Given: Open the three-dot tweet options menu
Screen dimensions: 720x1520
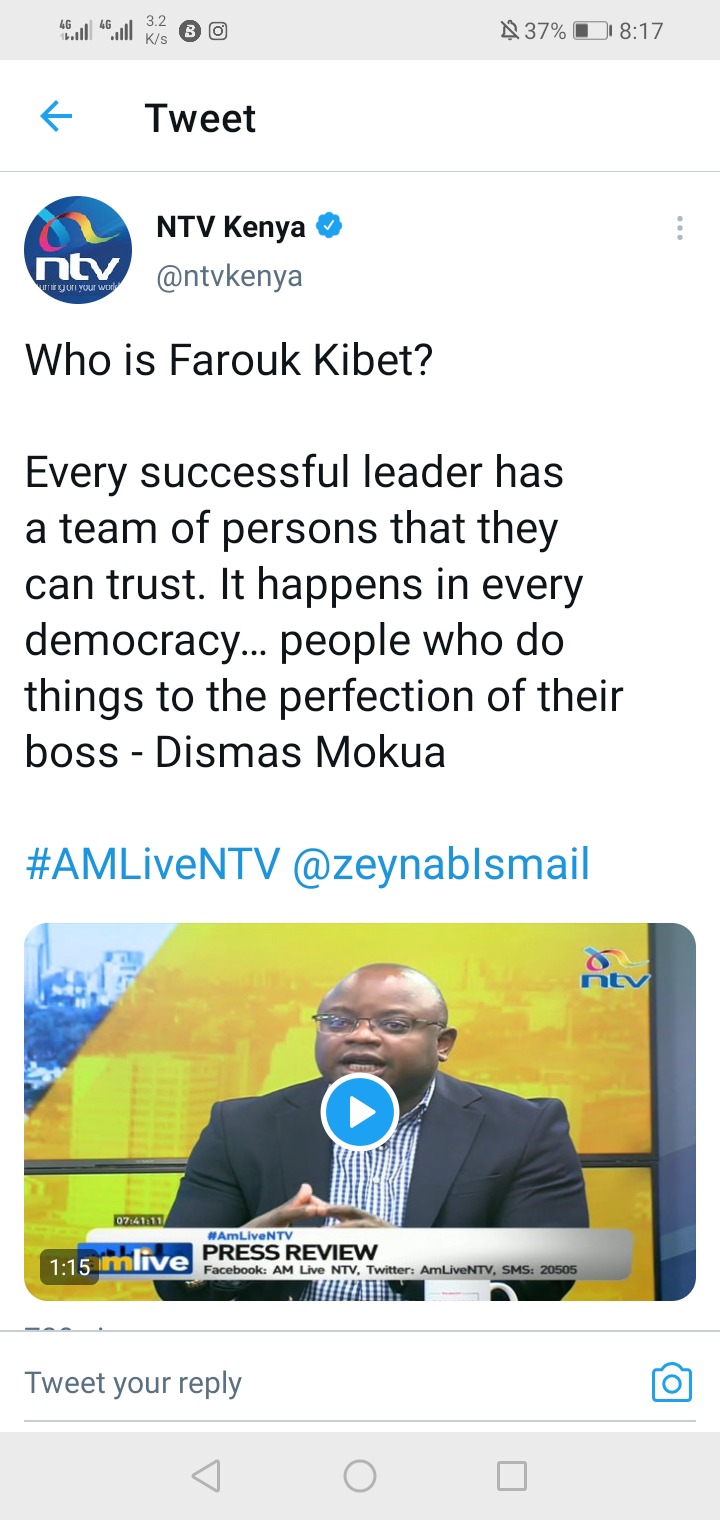Looking at the screenshot, I should tap(679, 228).
